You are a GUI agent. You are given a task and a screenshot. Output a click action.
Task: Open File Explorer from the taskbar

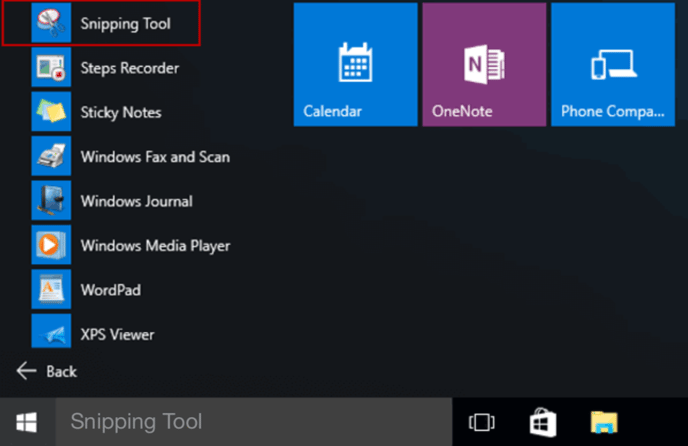pos(604,422)
